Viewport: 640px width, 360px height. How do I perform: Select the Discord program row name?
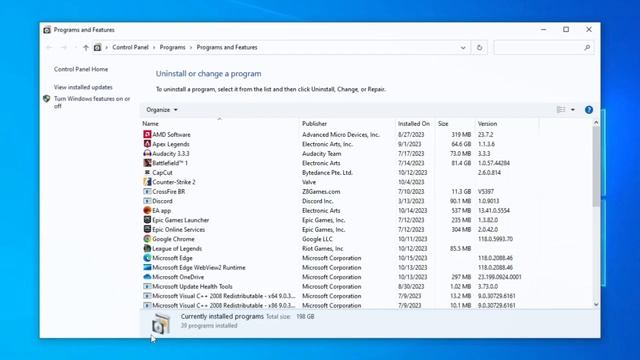(162, 201)
